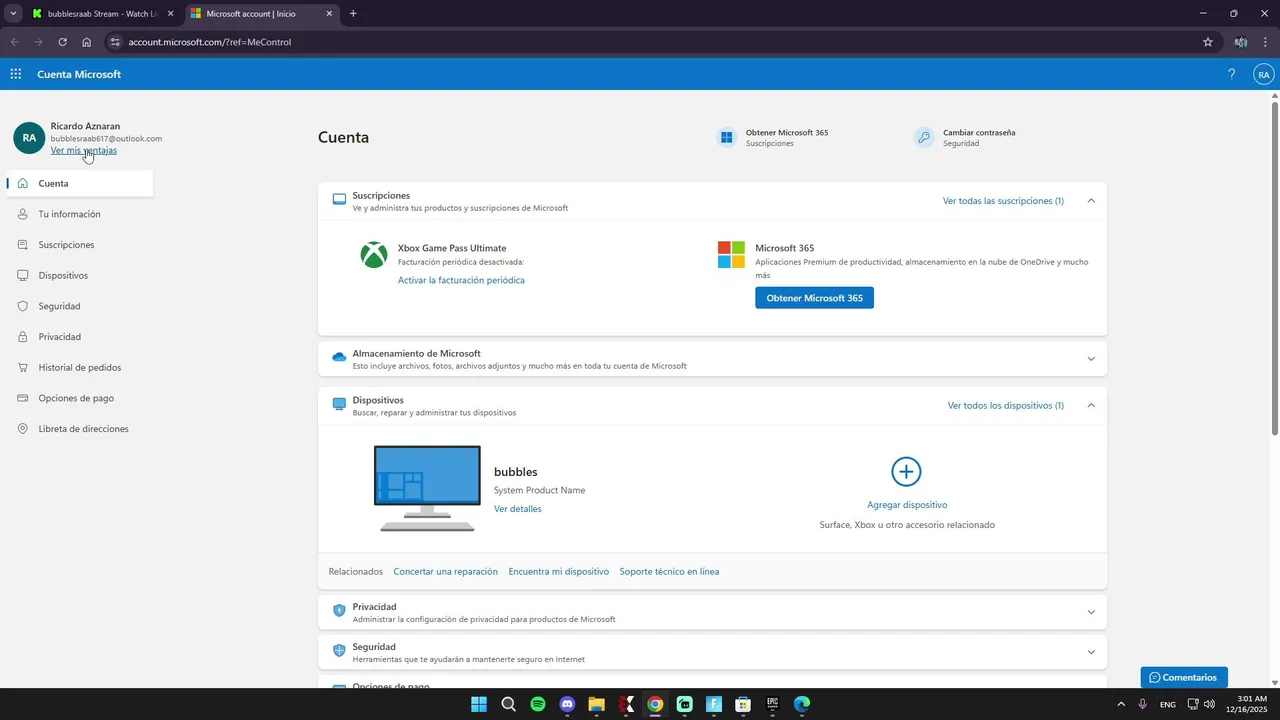This screenshot has height=720, width=1280.
Task: Click the Obtener Microsoft 365 Windows icon
Action: (727, 137)
